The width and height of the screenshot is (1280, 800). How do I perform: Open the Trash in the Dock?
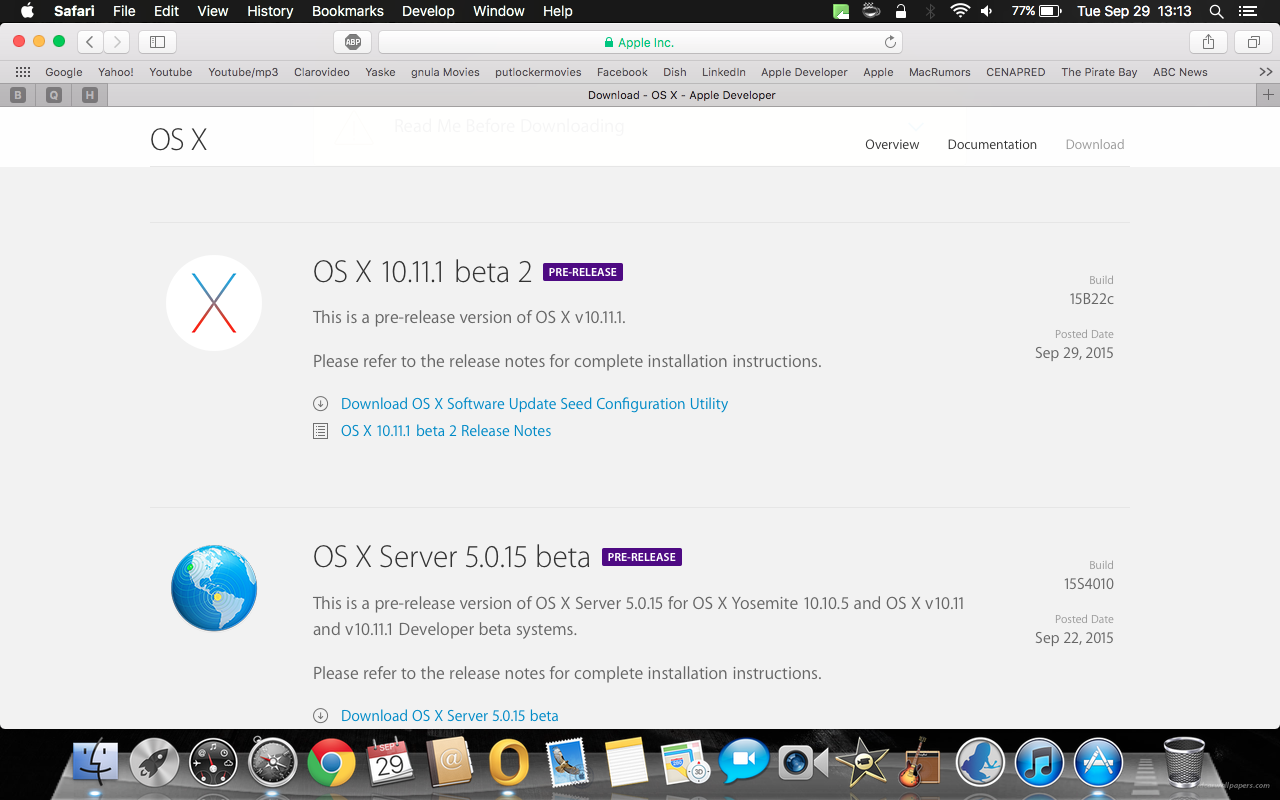pos(1185,764)
